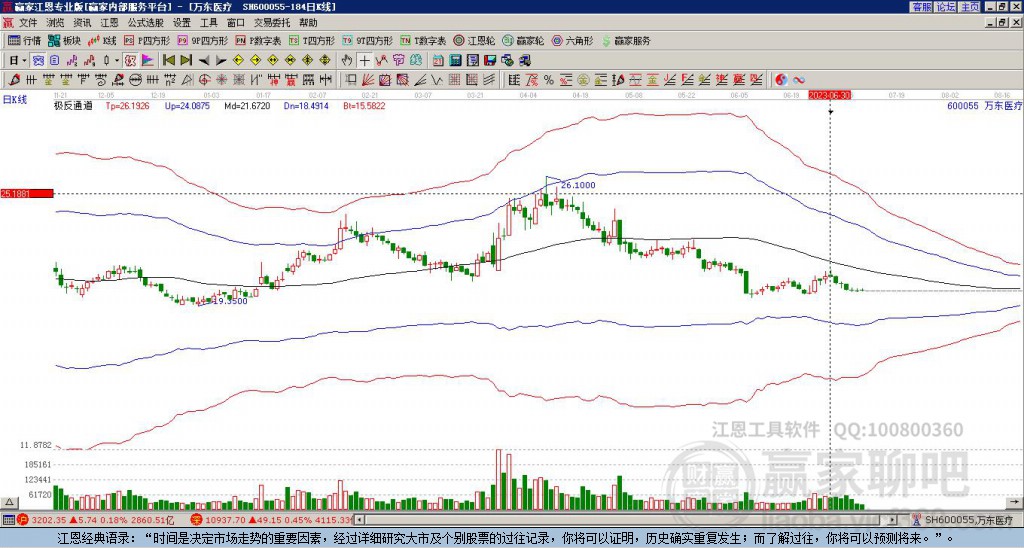Switch to the K线 chart view
Screen dimensions: 1024x548
[x=103, y=40]
